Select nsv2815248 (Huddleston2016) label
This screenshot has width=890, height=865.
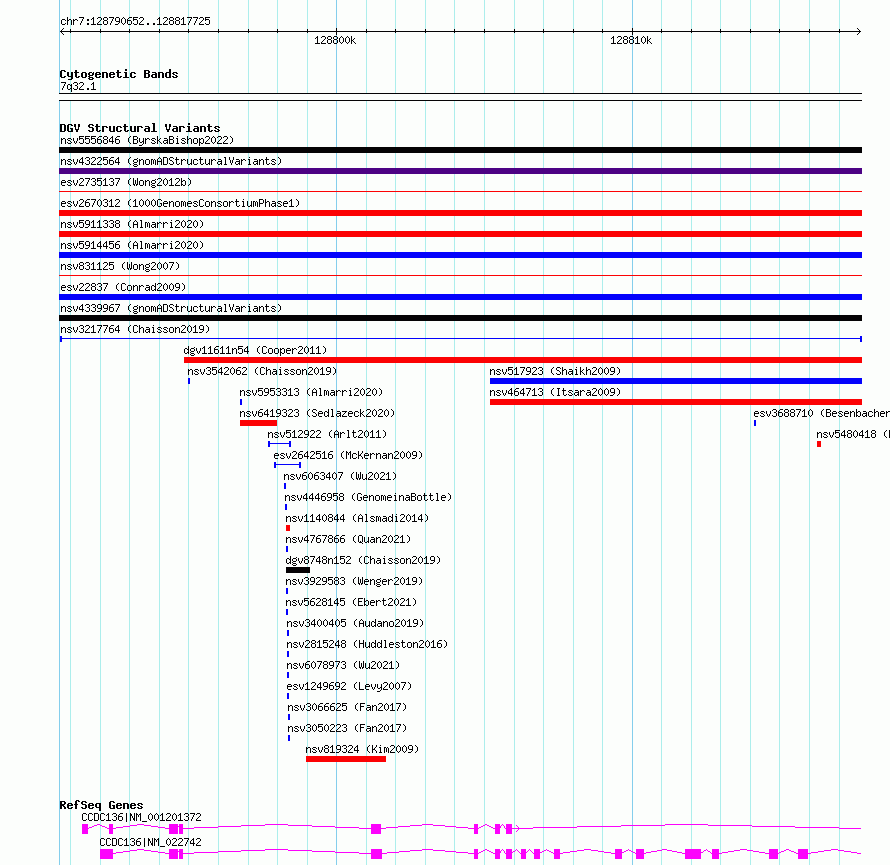[x=367, y=644]
